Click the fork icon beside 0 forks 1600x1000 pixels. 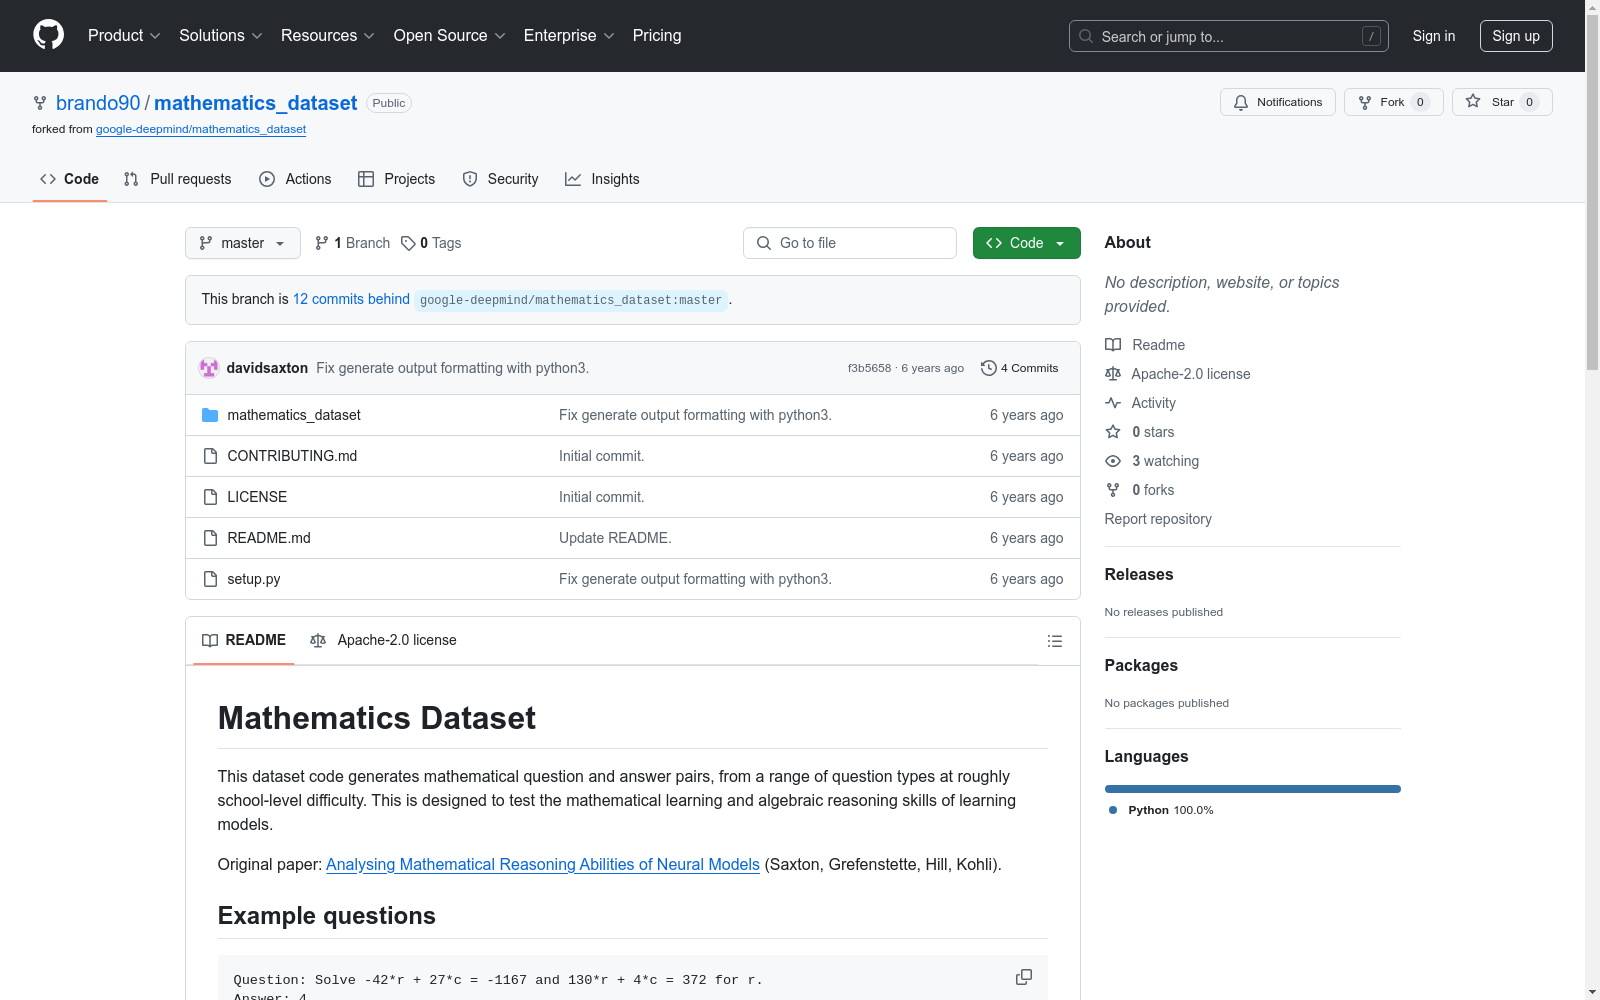pos(1113,490)
